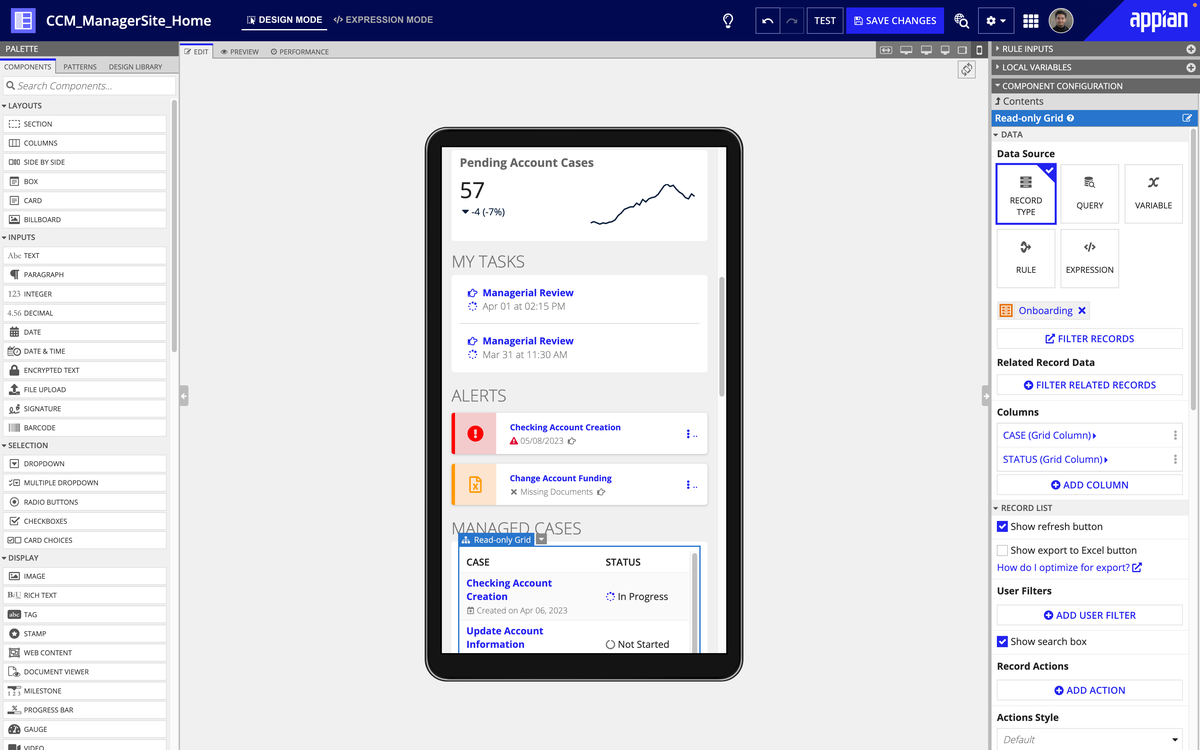1200x750 pixels.
Task: Switch to the Patterns palette tab
Action: click(80, 67)
